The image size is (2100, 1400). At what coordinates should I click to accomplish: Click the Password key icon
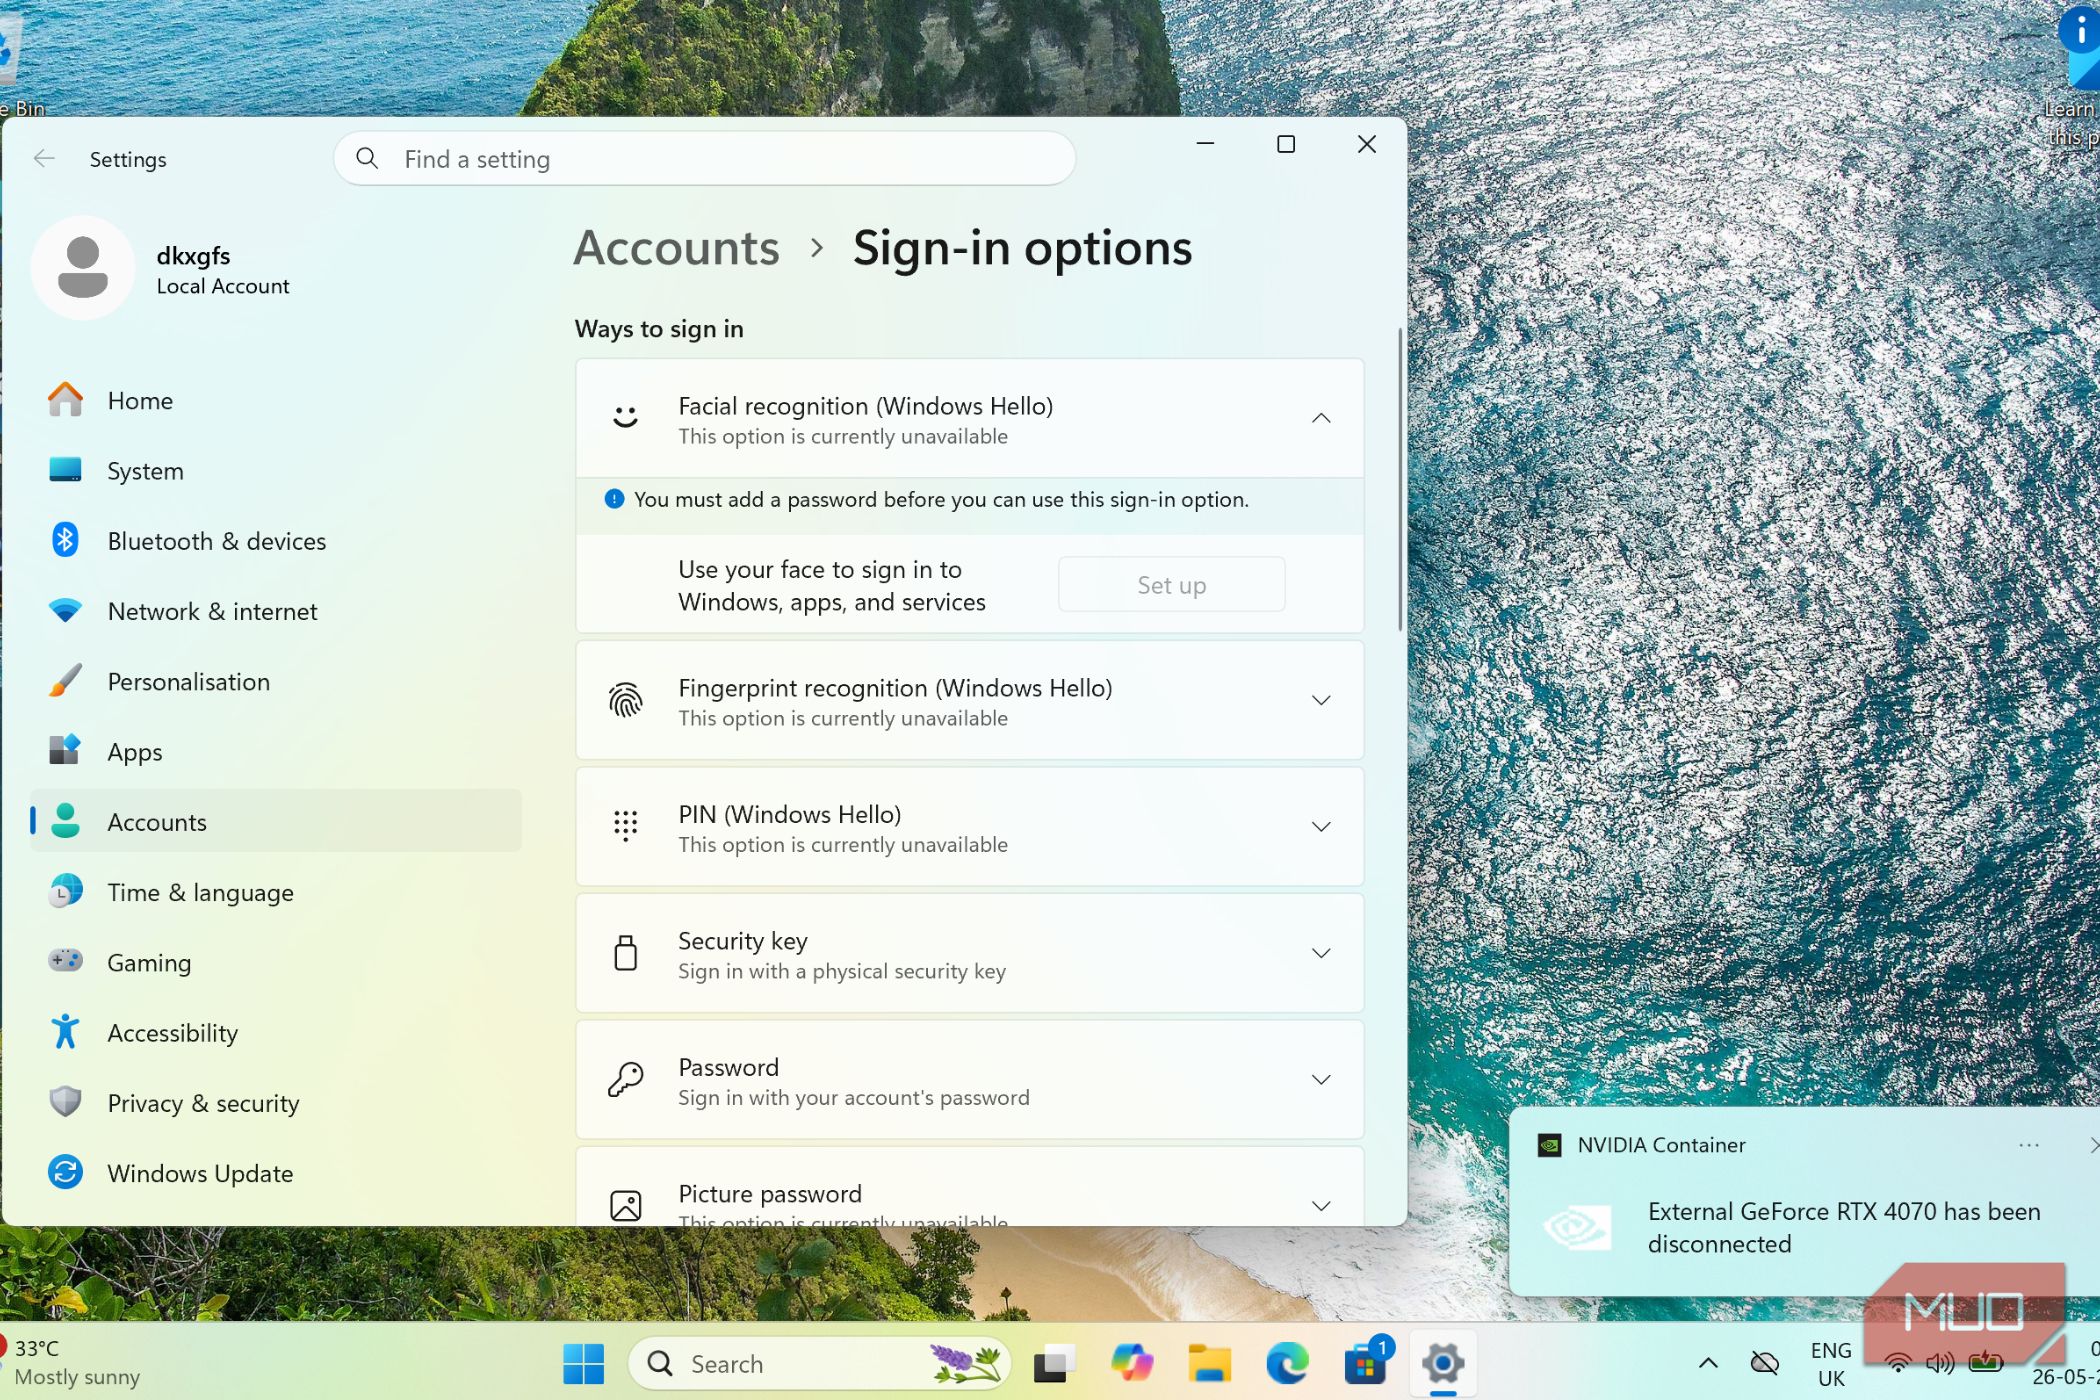pyautogui.click(x=625, y=1080)
